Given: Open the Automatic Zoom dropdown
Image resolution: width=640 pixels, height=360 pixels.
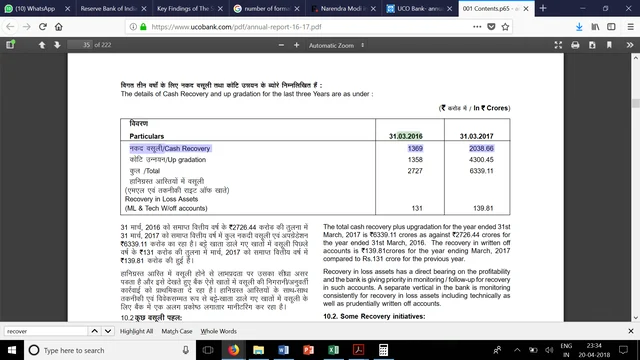Looking at the screenshot, I should tap(336, 45).
